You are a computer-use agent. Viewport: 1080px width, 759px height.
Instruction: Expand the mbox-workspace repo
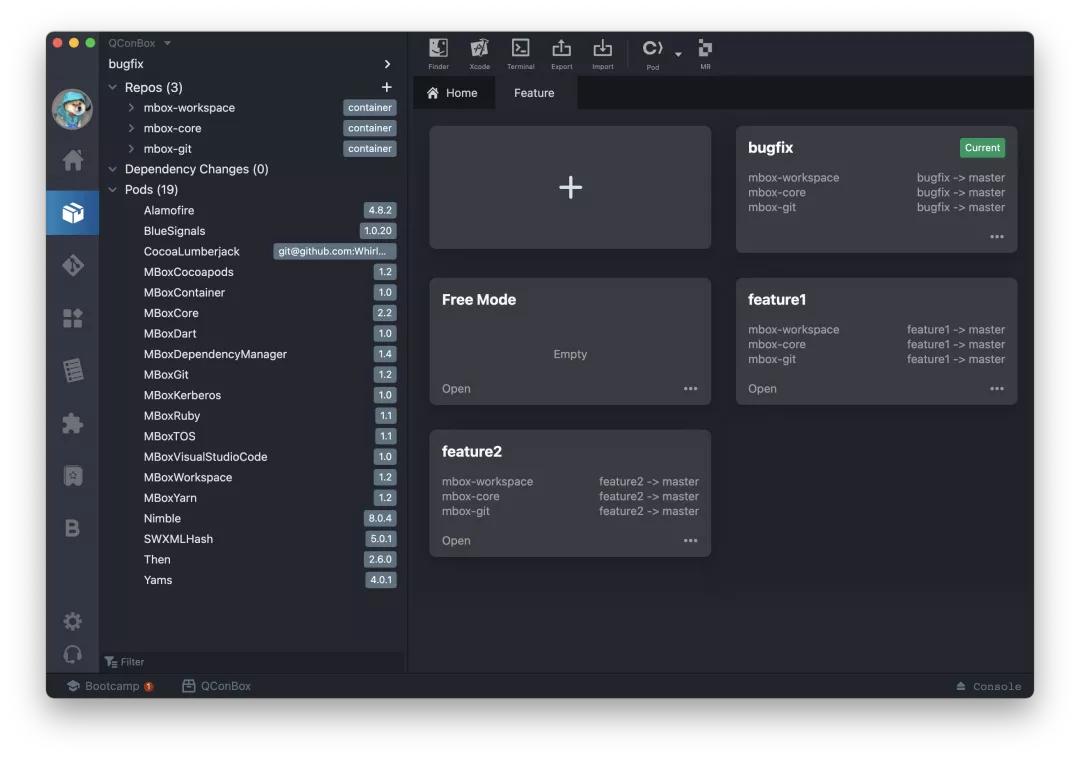tap(131, 108)
